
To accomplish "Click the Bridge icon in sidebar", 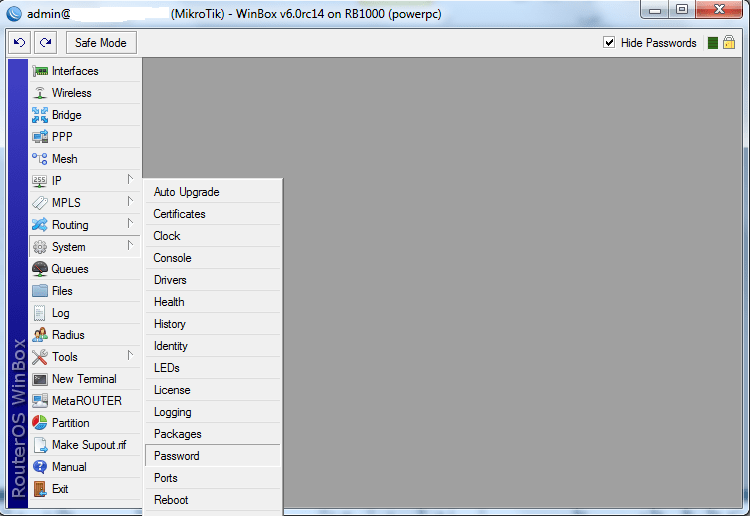I will [40, 115].
